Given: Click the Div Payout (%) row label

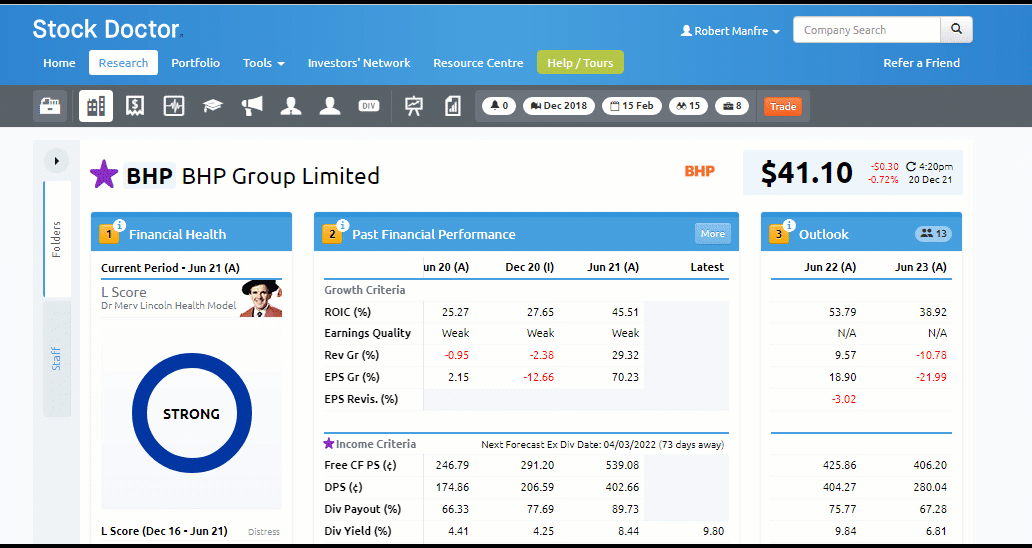Looking at the screenshot, I should click(363, 509).
